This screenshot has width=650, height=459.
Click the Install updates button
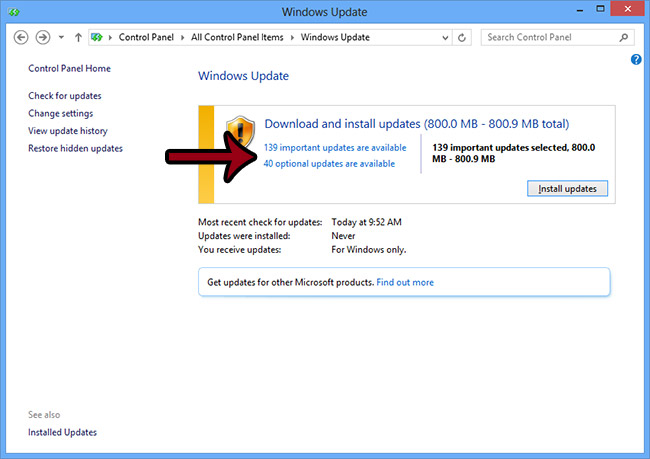click(567, 189)
